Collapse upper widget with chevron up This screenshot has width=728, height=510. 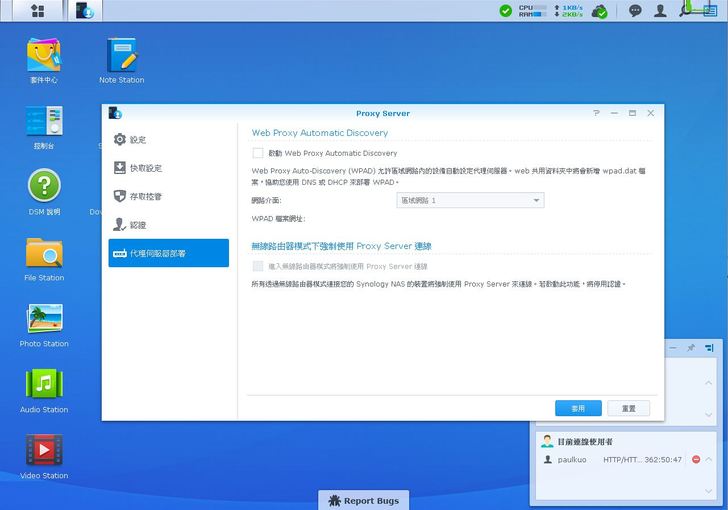coord(708,383)
